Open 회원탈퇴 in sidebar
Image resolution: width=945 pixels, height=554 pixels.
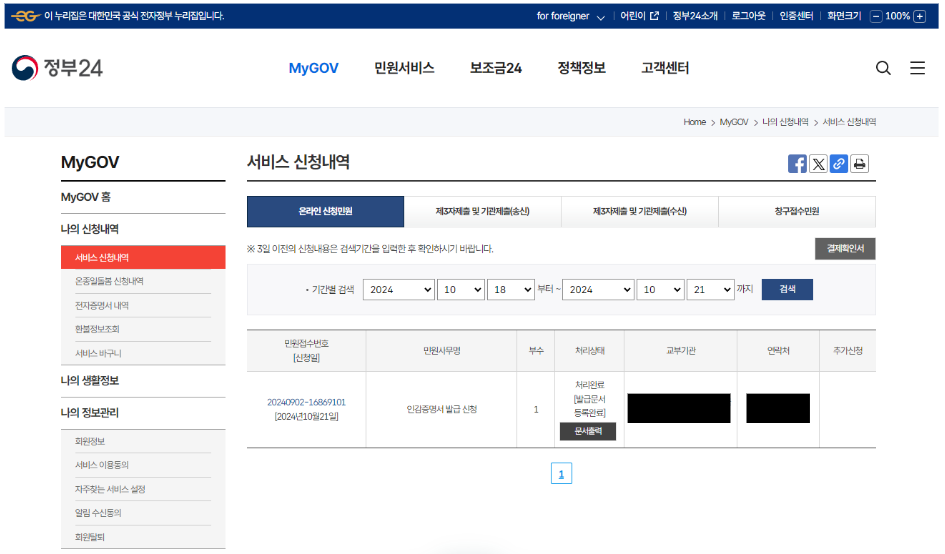pyautogui.click(x=90, y=537)
